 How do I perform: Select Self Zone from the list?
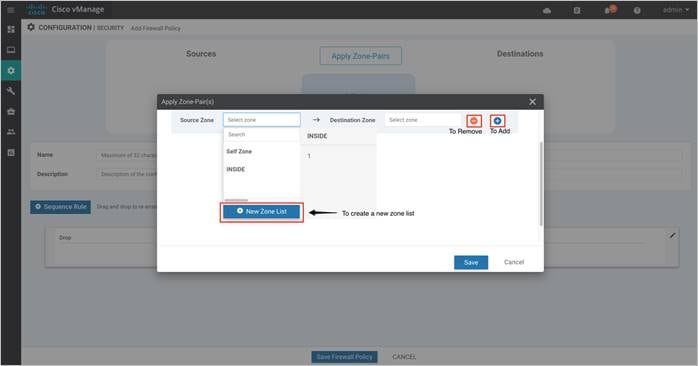239,151
